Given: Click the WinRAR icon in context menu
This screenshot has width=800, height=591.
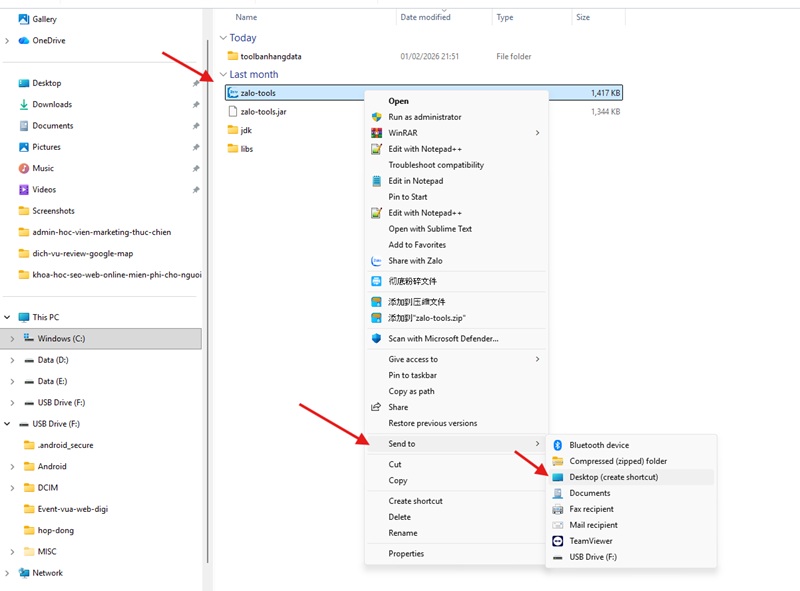Looking at the screenshot, I should (377, 133).
